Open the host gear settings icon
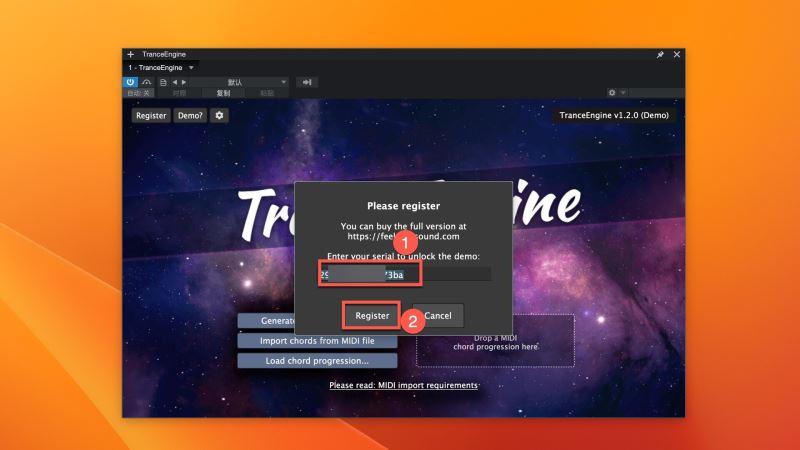 tap(612, 93)
